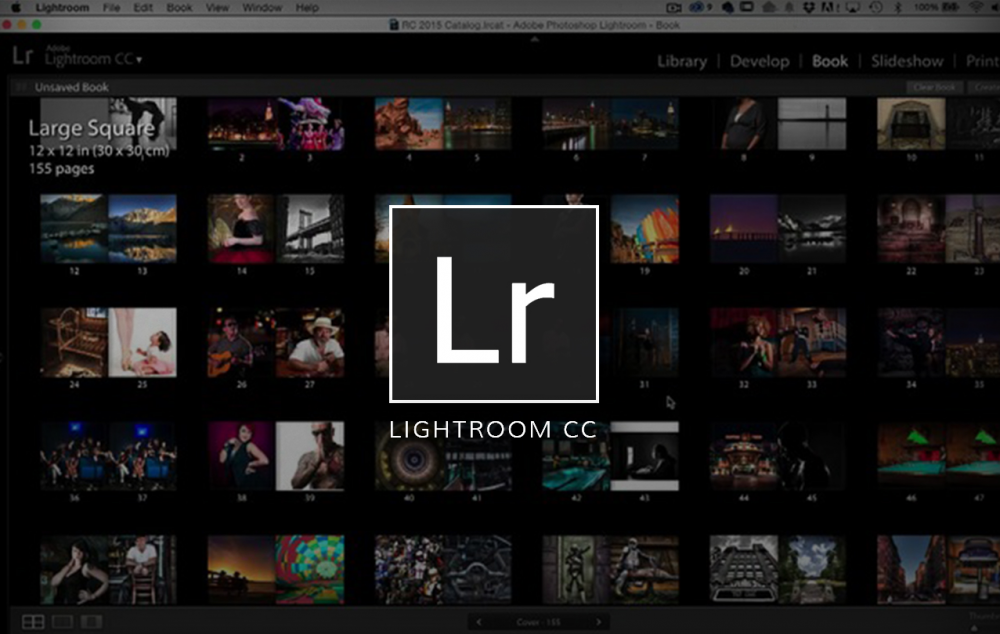Open the notification bell menu bar icon

pos(789,8)
